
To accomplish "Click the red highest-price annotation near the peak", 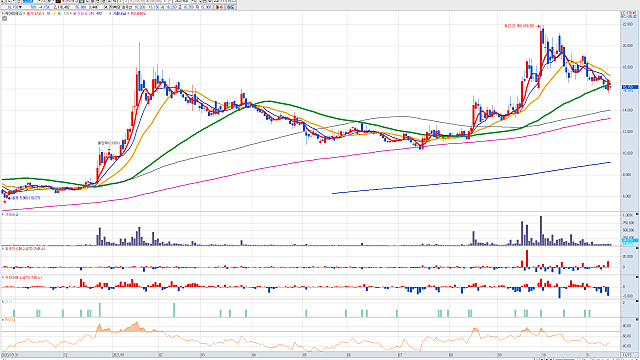I will coord(521,26).
